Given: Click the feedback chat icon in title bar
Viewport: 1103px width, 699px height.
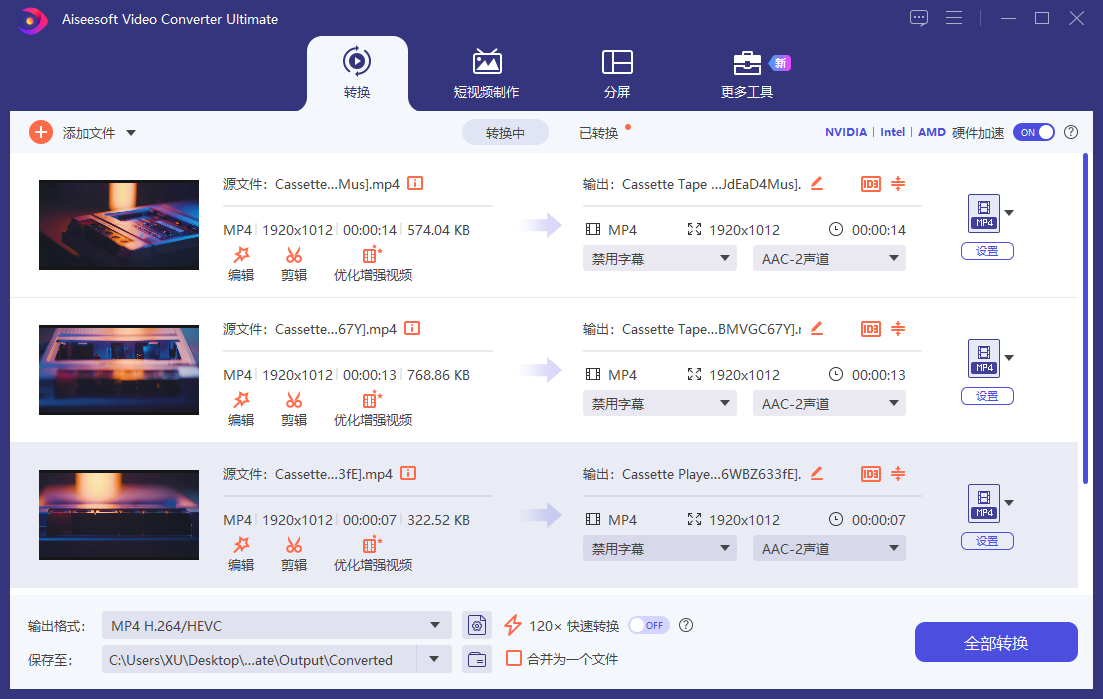Looking at the screenshot, I should click(918, 18).
